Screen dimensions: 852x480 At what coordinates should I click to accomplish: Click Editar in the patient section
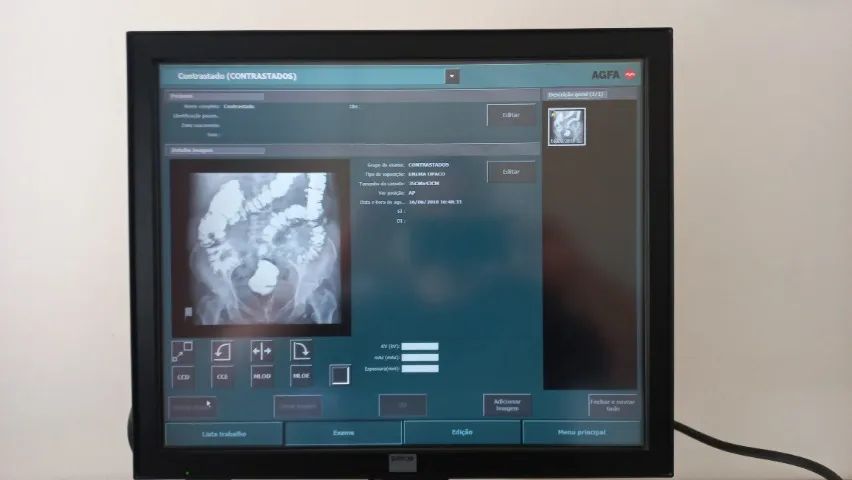pos(511,115)
